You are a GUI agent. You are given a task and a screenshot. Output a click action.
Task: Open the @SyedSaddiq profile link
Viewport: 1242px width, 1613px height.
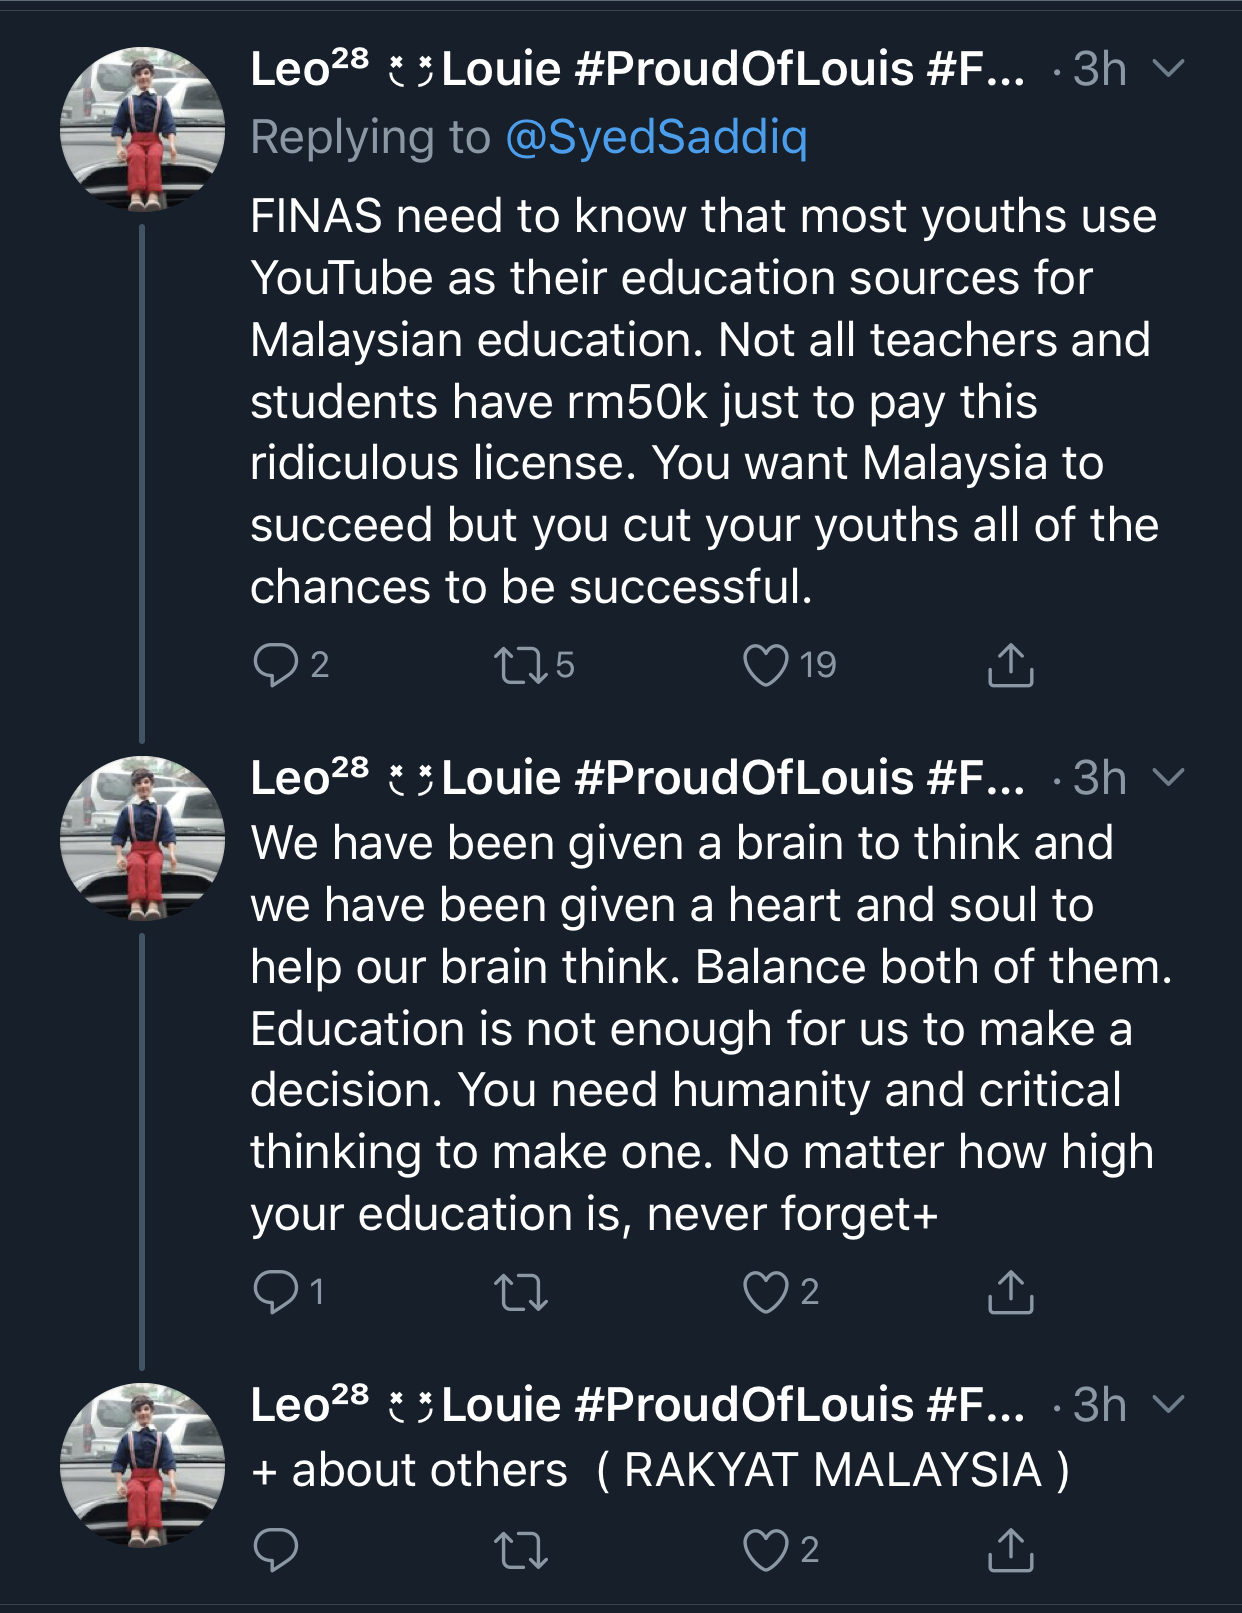pyautogui.click(x=656, y=137)
